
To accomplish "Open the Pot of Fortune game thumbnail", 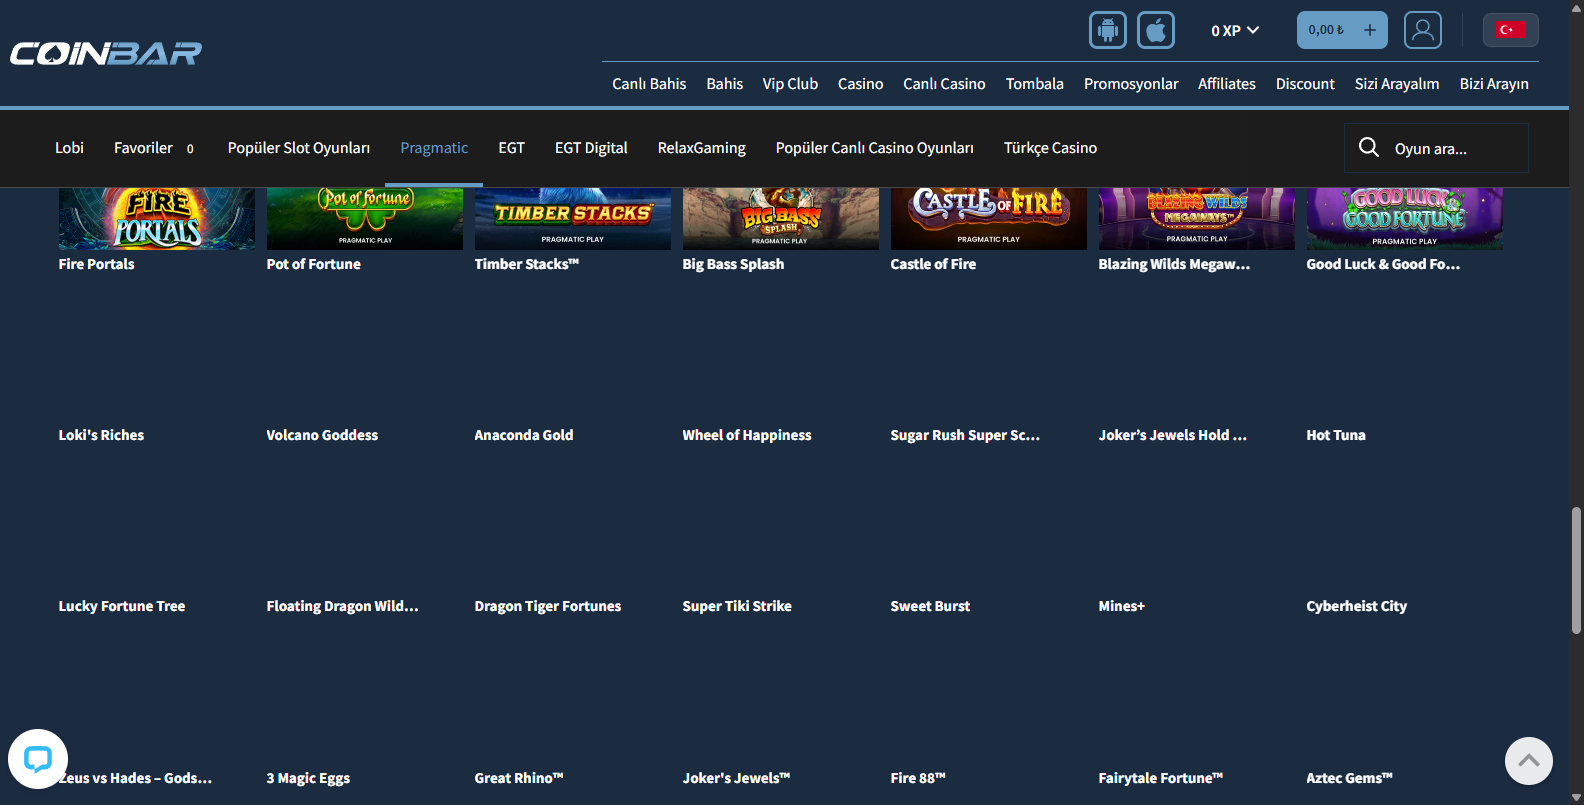I will [x=365, y=219].
